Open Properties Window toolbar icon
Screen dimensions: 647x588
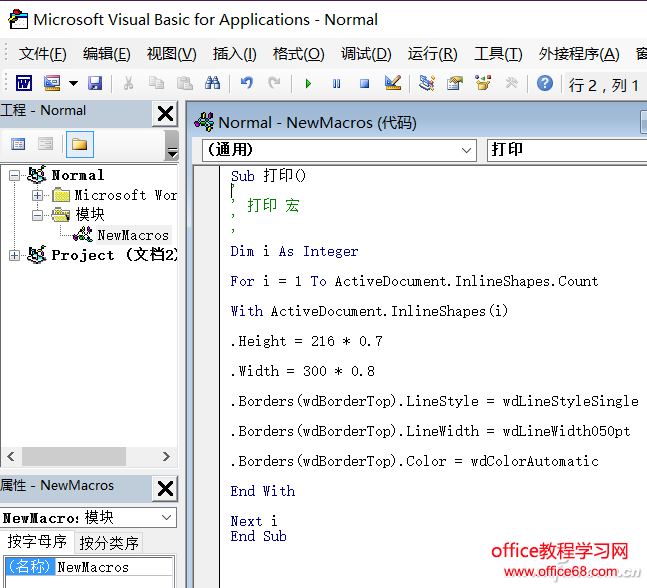click(x=455, y=83)
